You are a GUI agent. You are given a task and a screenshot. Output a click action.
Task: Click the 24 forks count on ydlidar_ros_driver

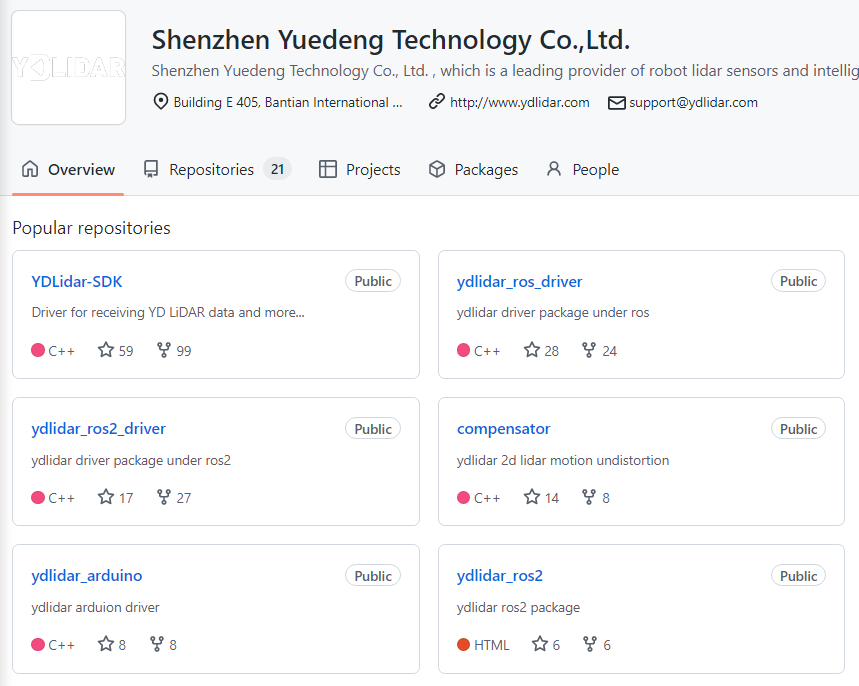(x=610, y=351)
